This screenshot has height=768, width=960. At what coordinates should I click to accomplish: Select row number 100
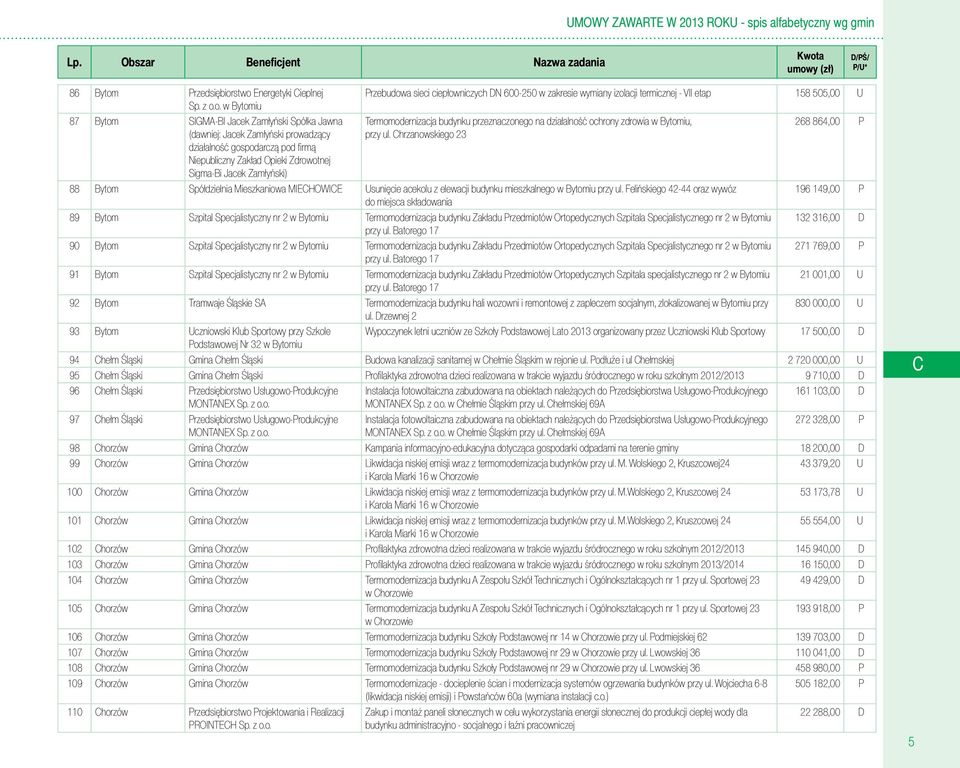tap(74, 492)
